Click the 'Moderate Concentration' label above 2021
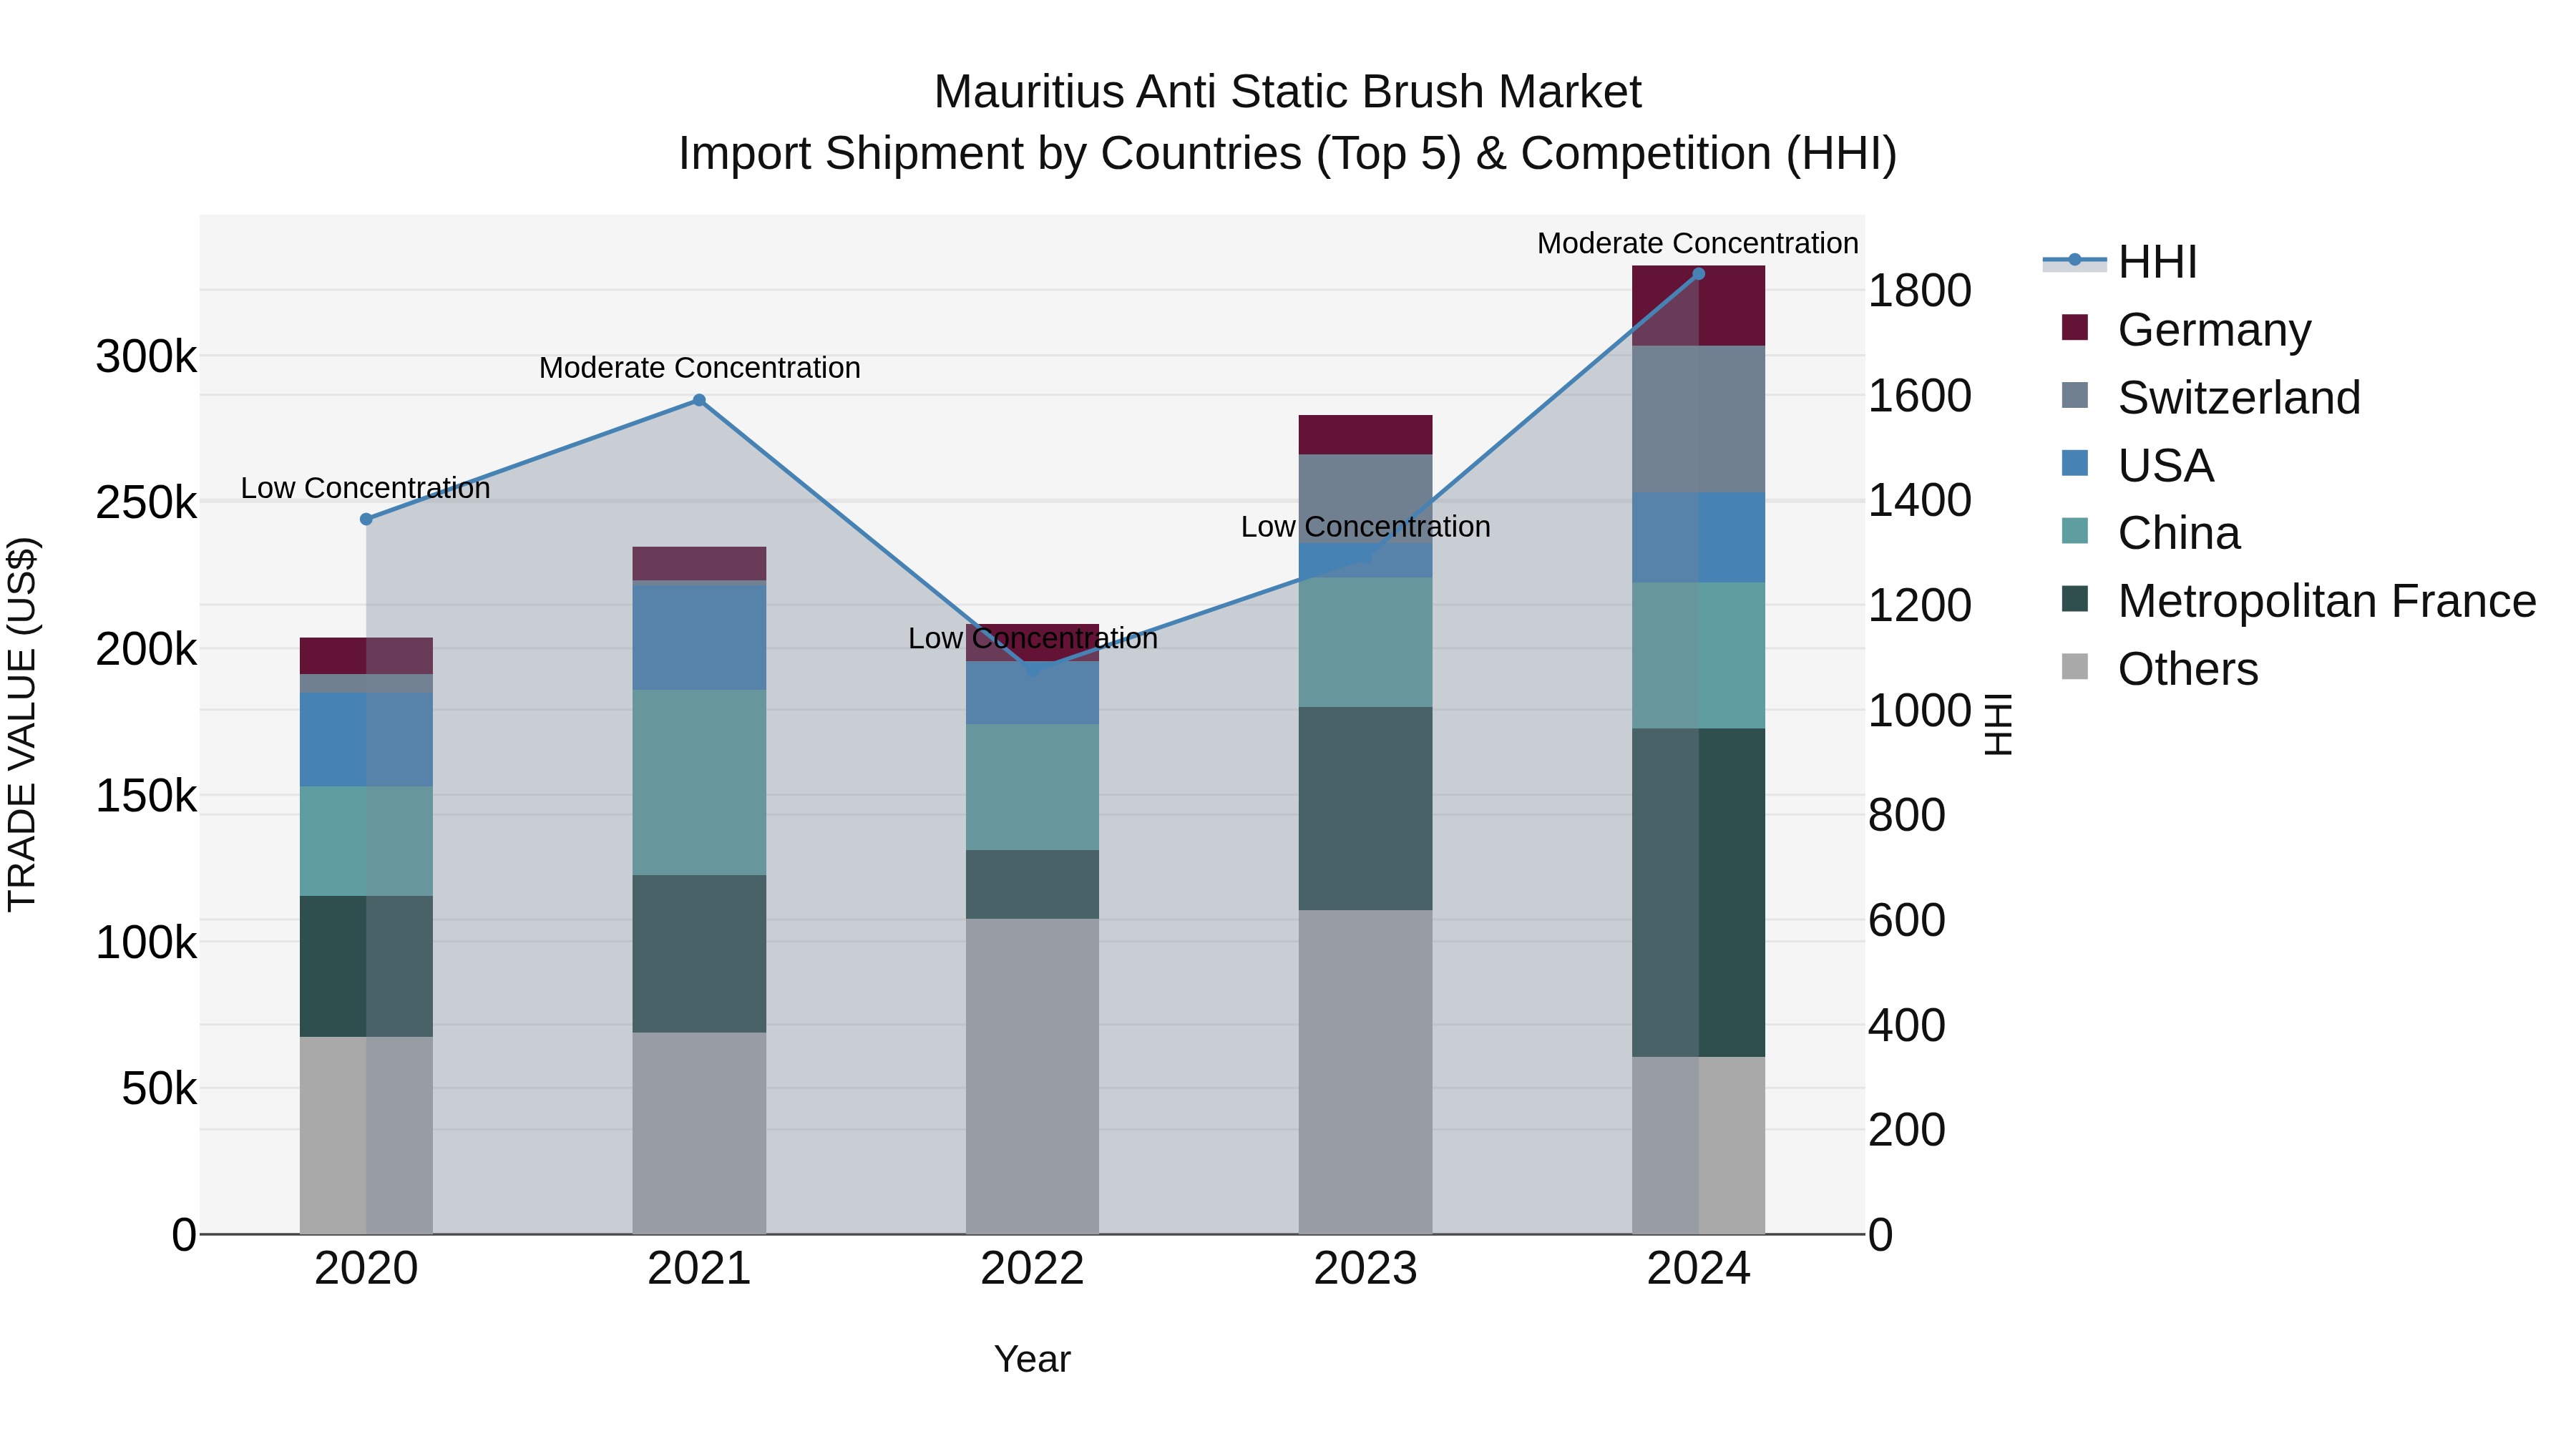The height and width of the screenshot is (1449, 2576). pos(700,368)
